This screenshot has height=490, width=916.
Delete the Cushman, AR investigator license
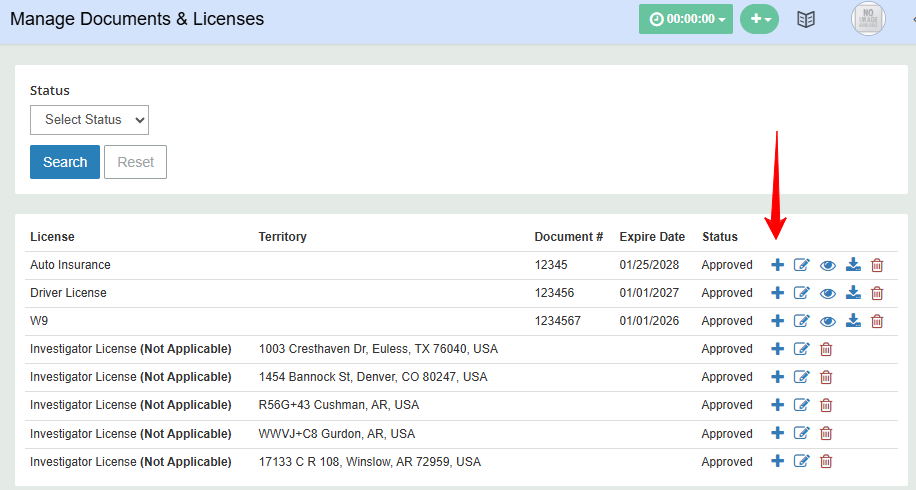[825, 405]
